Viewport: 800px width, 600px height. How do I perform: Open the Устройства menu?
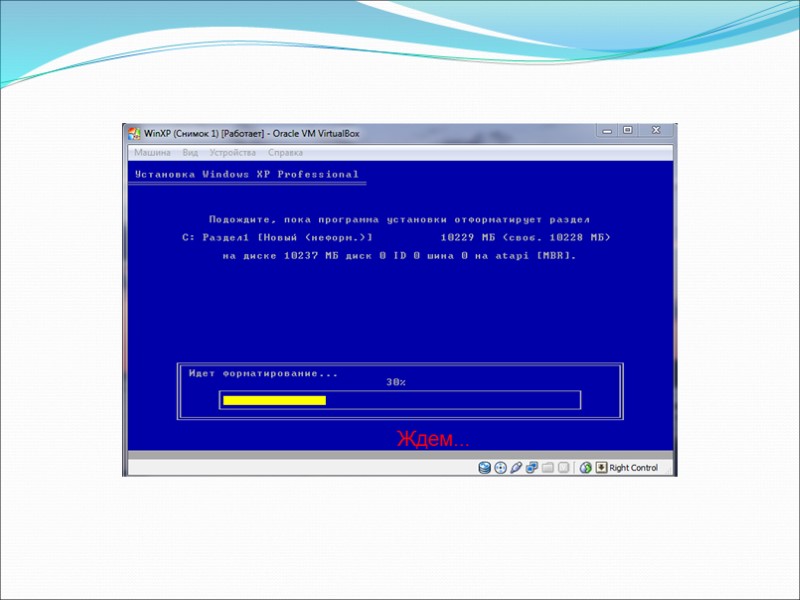[232, 153]
